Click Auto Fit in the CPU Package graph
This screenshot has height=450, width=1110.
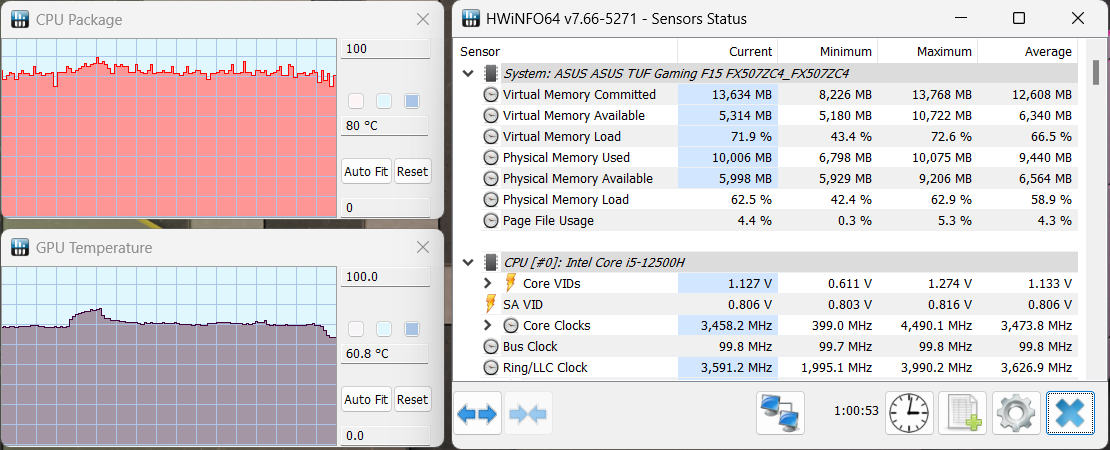click(366, 171)
